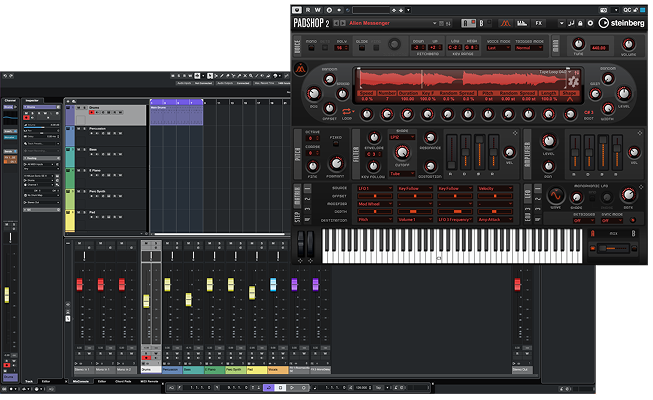Select the Object Selection arrow tool
This screenshot has height=400, width=653.
pyautogui.click(x=210, y=76)
